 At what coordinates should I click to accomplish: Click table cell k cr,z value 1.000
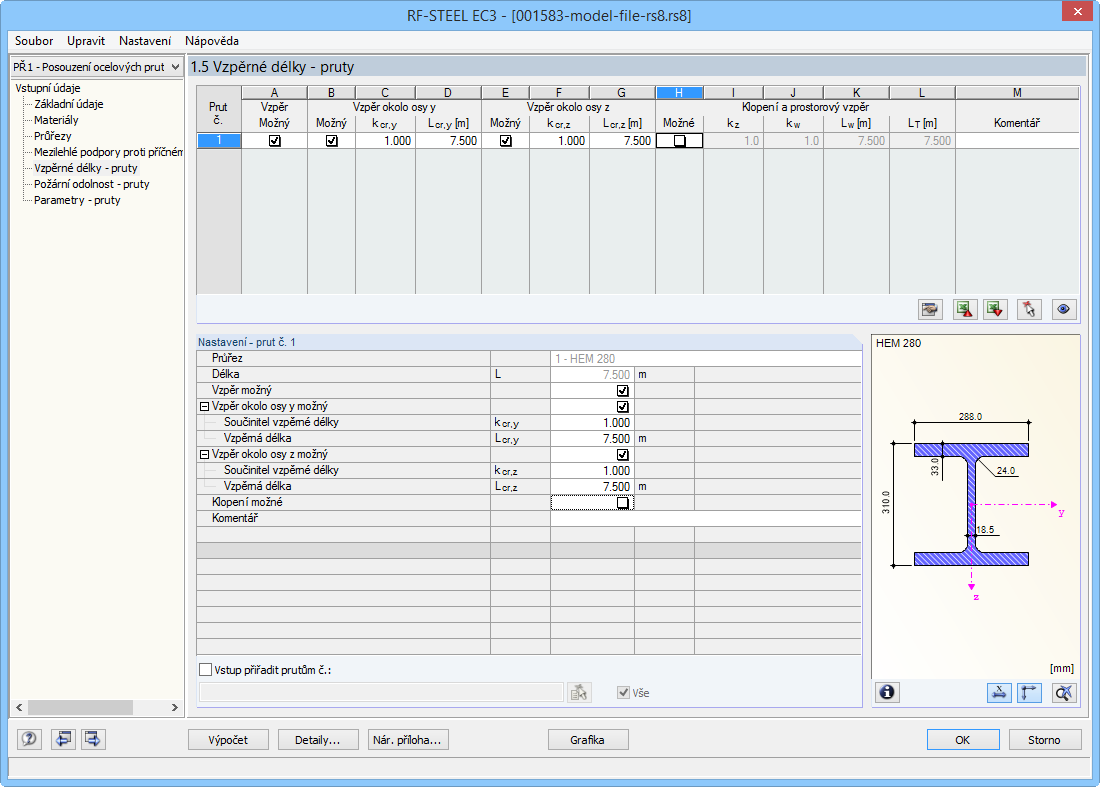[x=559, y=141]
